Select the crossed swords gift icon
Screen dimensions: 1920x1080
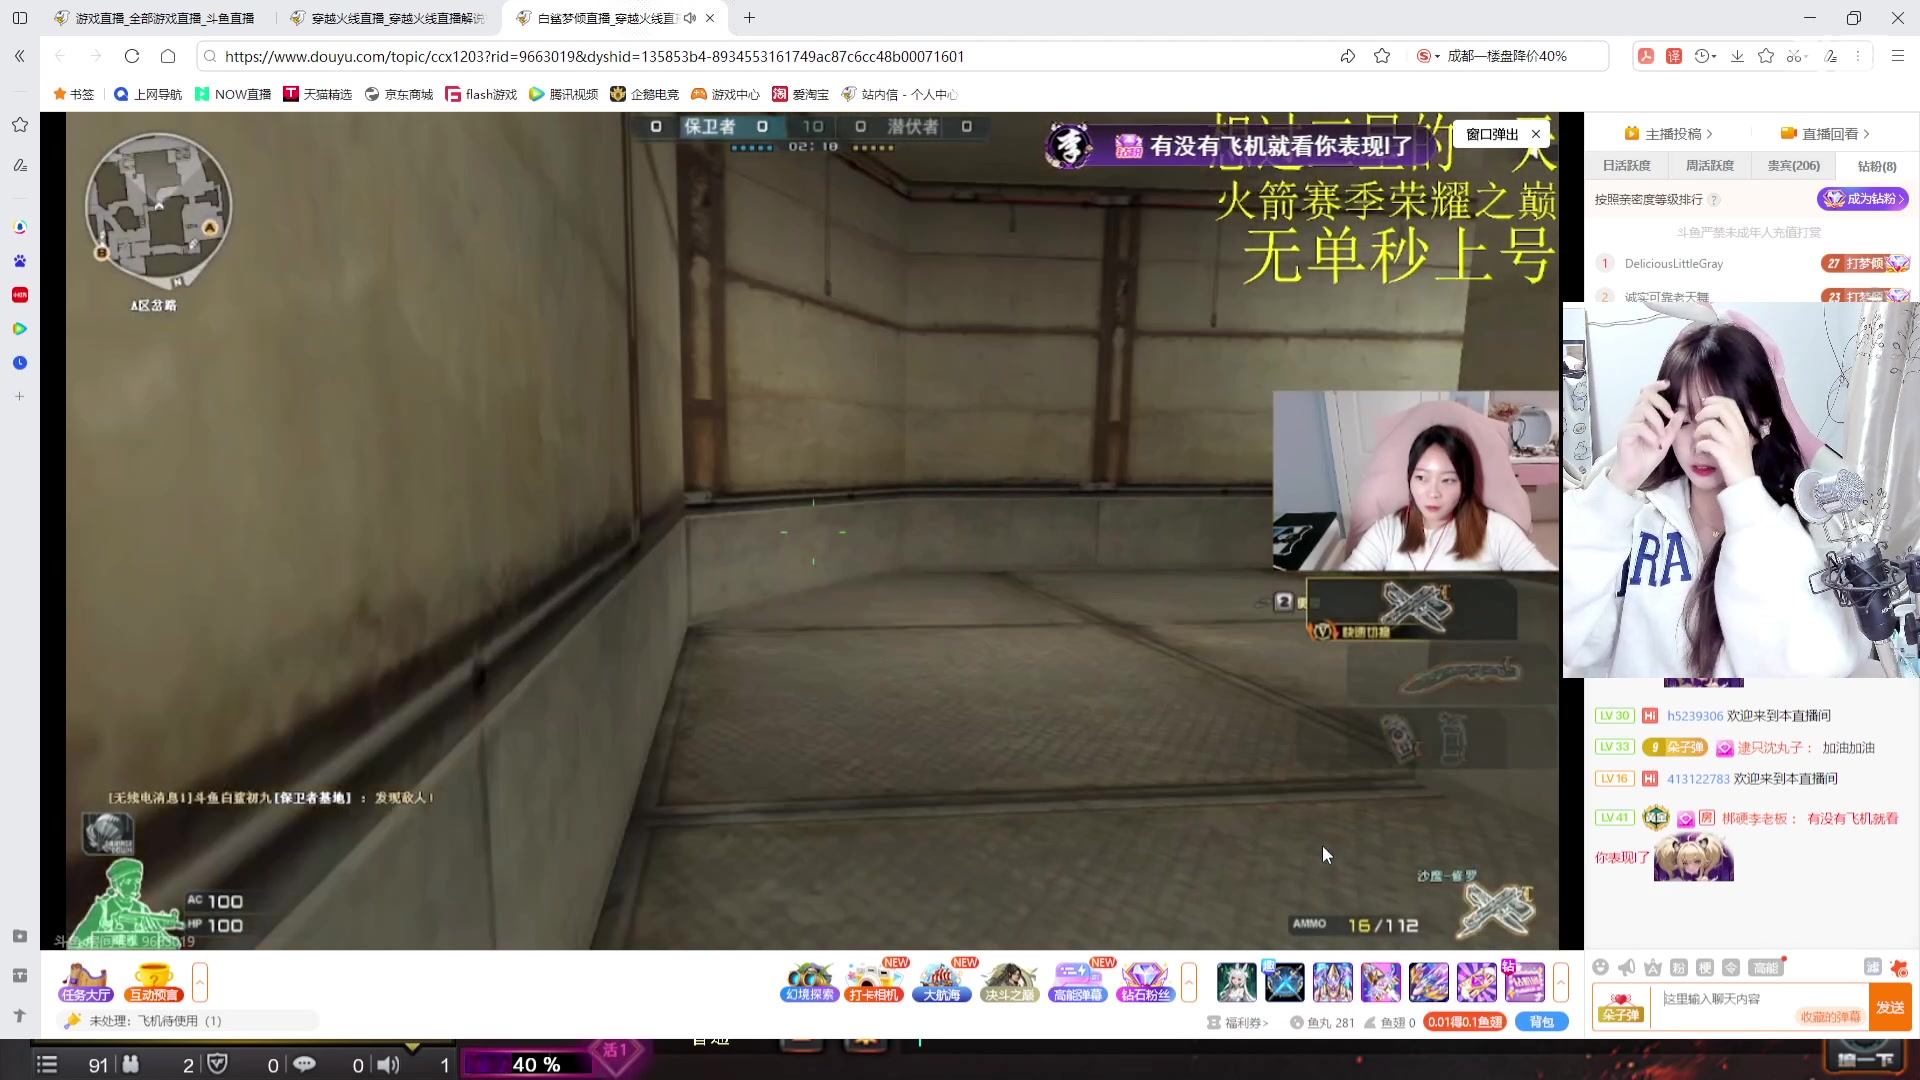click(1284, 982)
